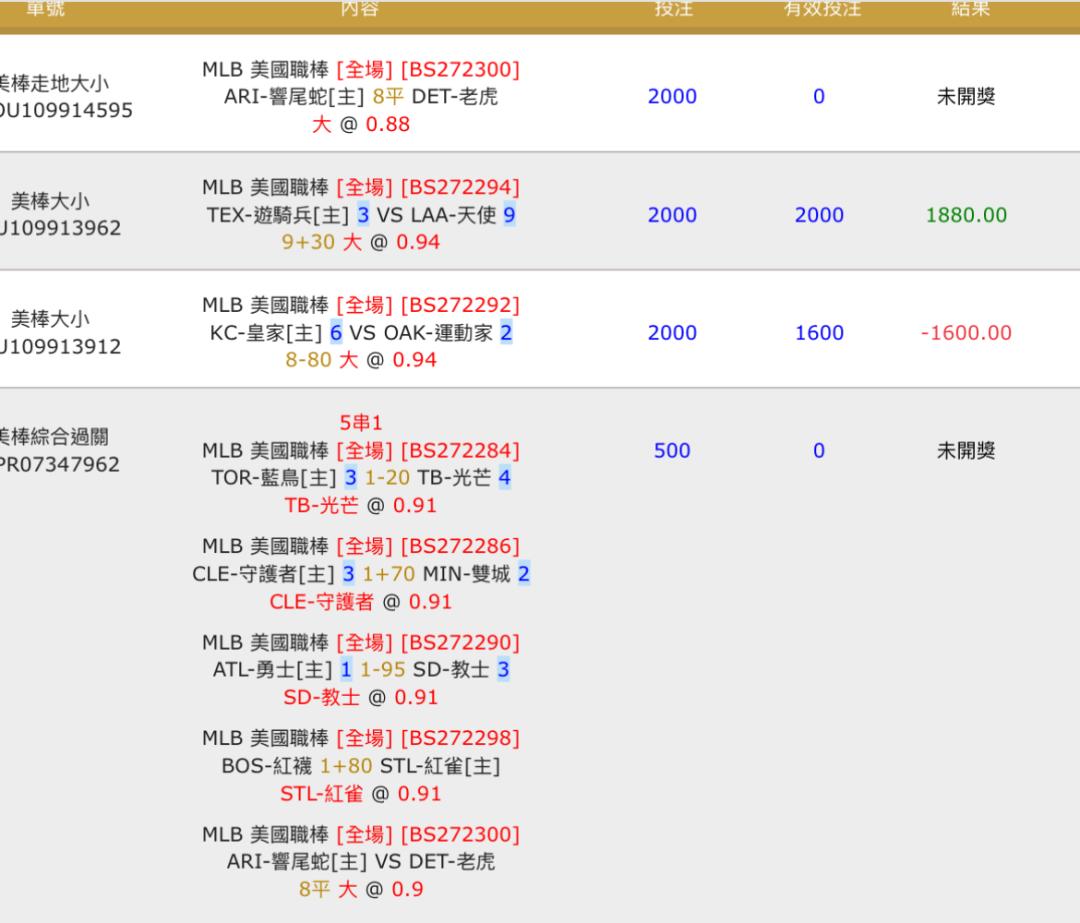Click 美棒大小 label in the KC-OAK row
Screen dimensions: 1080x923
click(x=50, y=319)
